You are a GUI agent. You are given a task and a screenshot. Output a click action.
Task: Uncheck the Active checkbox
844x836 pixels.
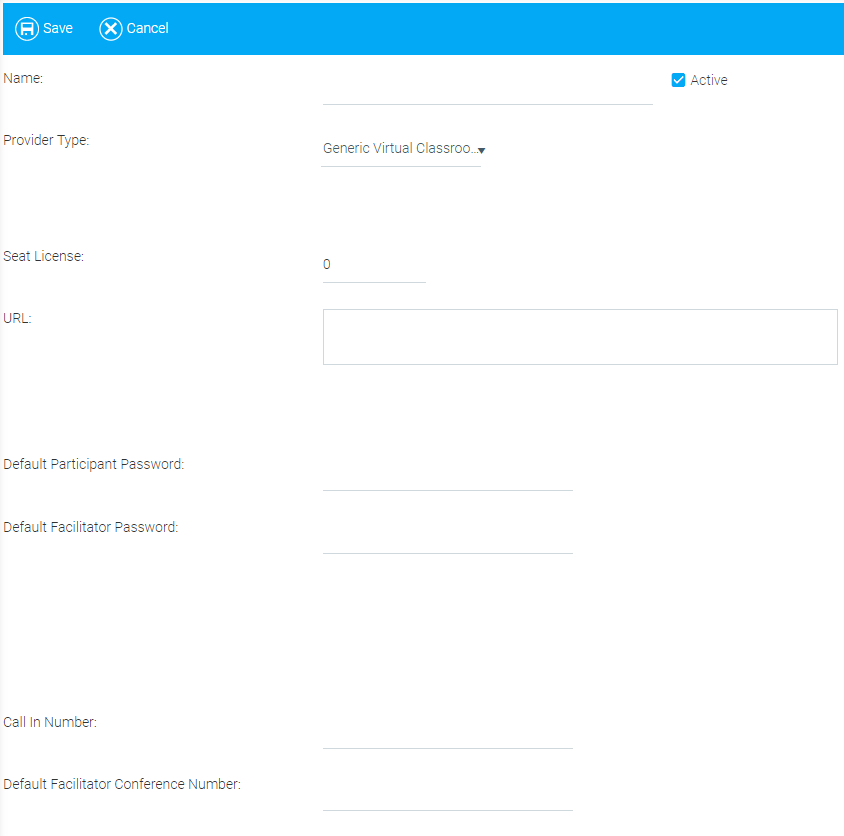coord(678,80)
